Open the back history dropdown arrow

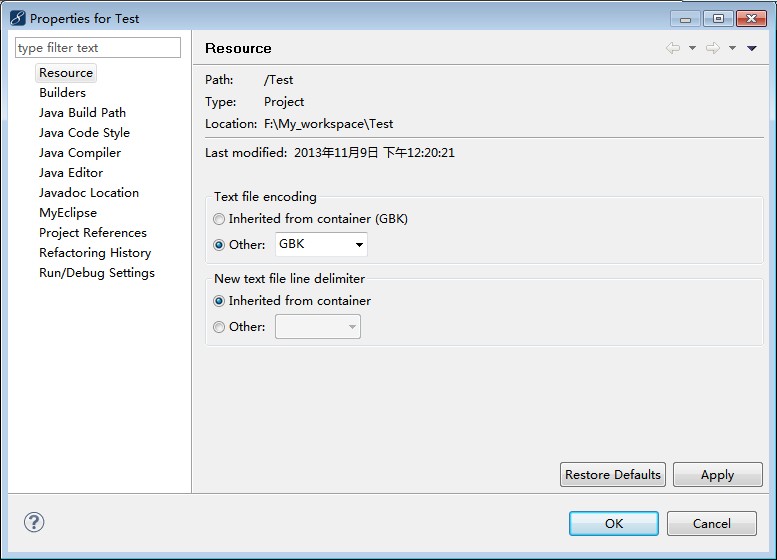pyautogui.click(x=692, y=48)
